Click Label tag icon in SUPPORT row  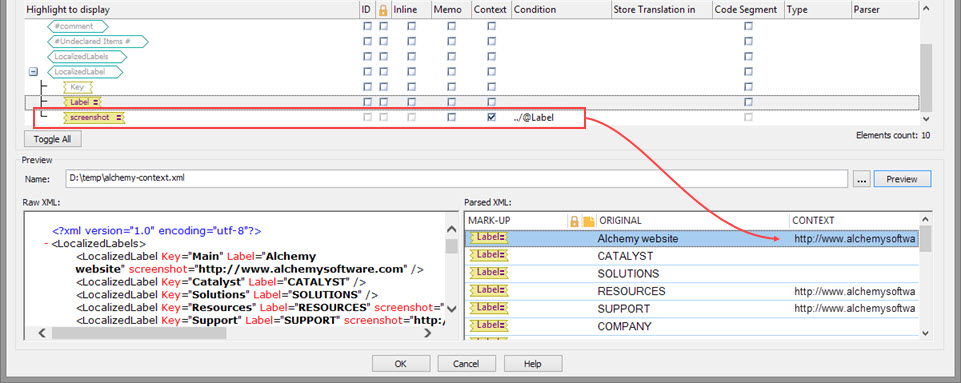[489, 308]
